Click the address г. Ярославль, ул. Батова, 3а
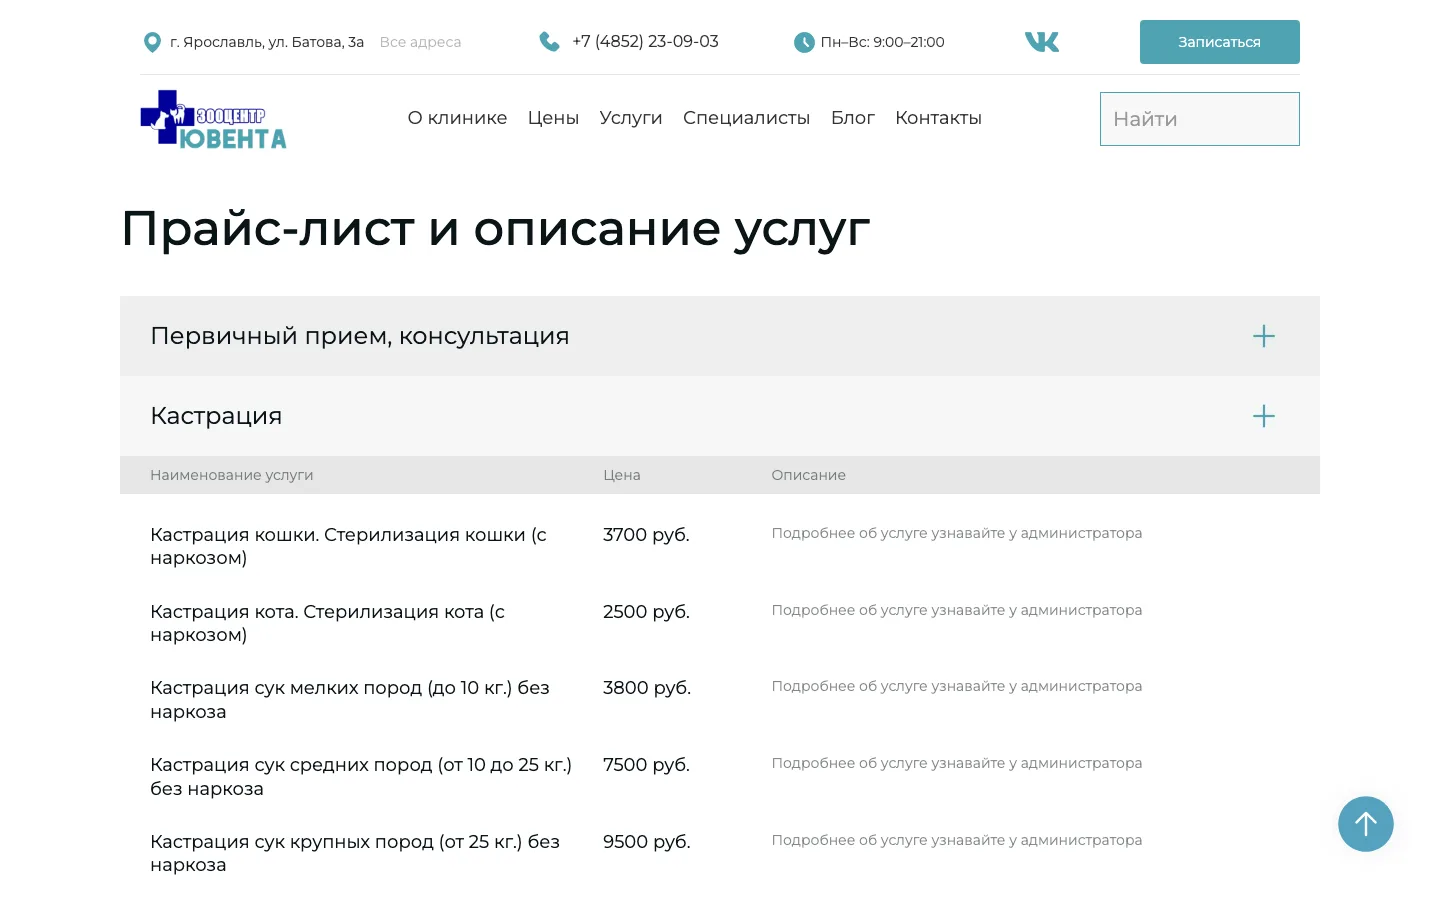Viewport: 1440px width, 900px height. [267, 42]
